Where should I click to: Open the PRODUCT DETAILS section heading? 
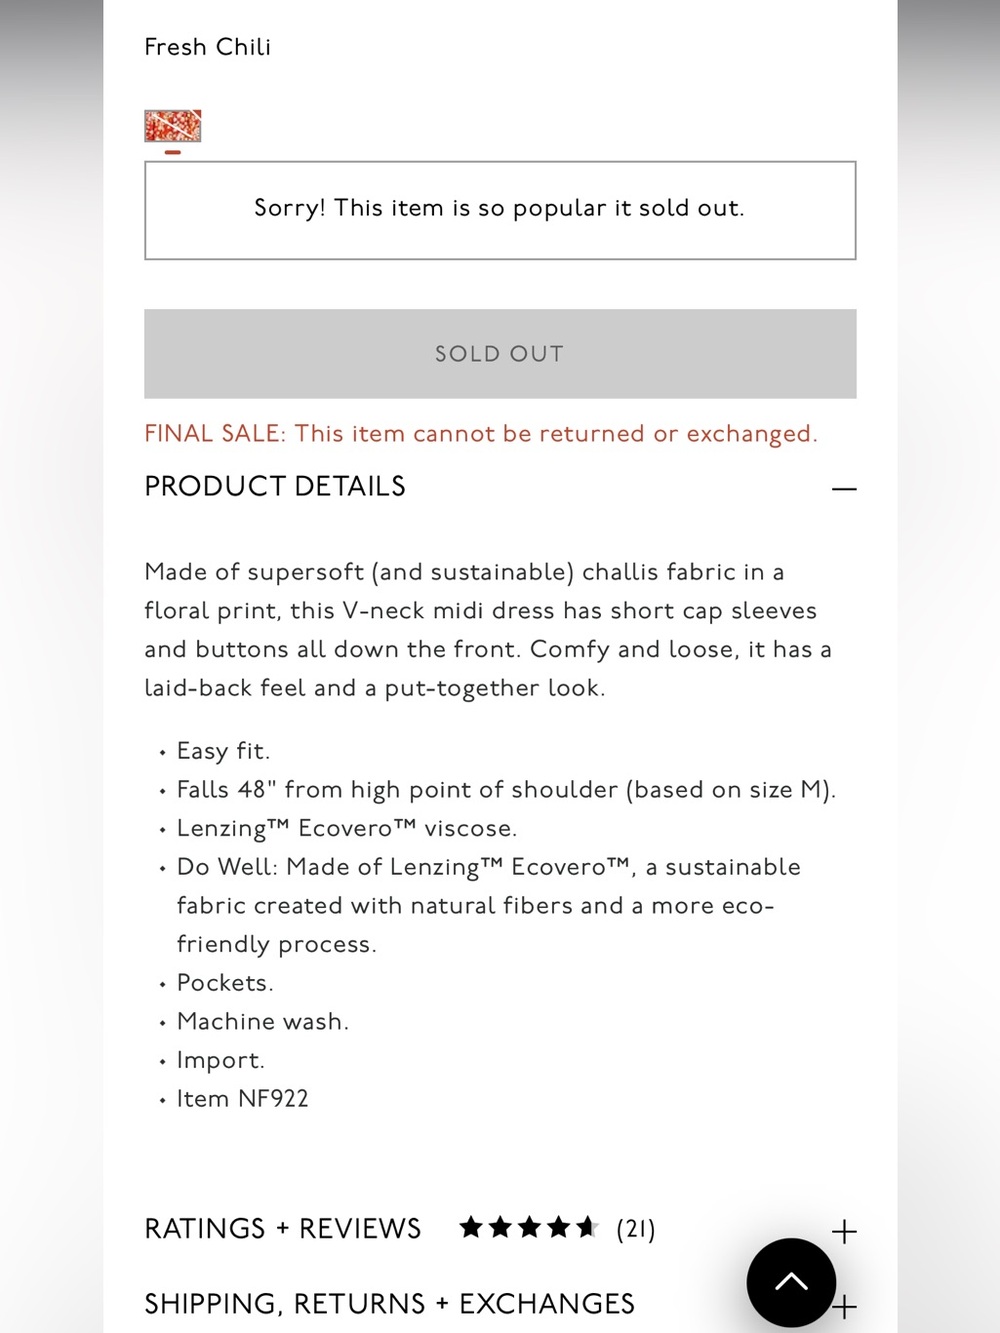click(x=275, y=486)
